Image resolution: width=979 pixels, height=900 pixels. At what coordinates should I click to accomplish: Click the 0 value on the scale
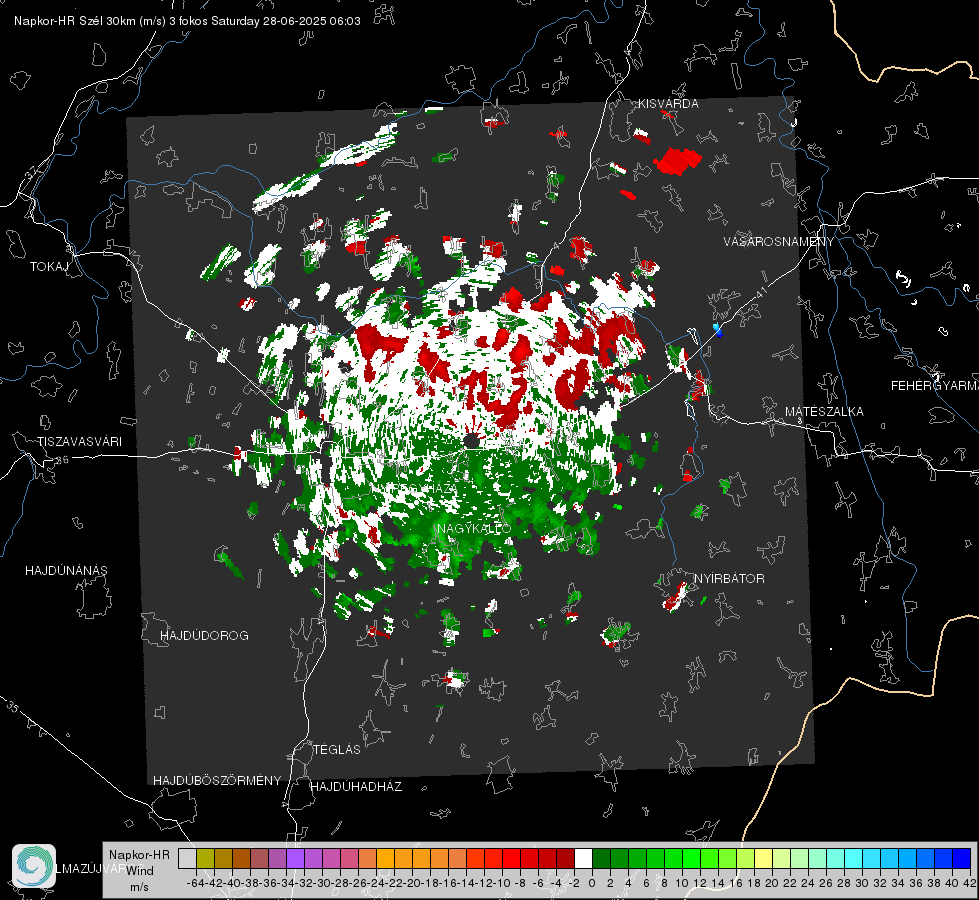point(592,883)
